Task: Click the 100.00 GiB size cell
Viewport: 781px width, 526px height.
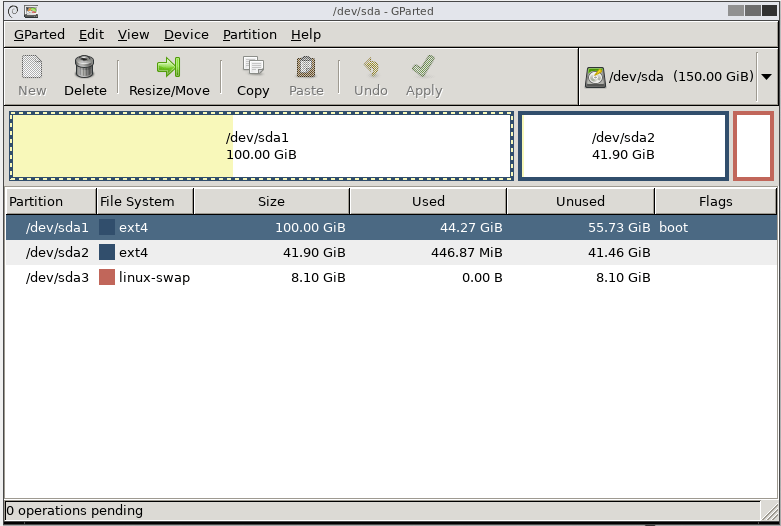Action: pyautogui.click(x=310, y=227)
